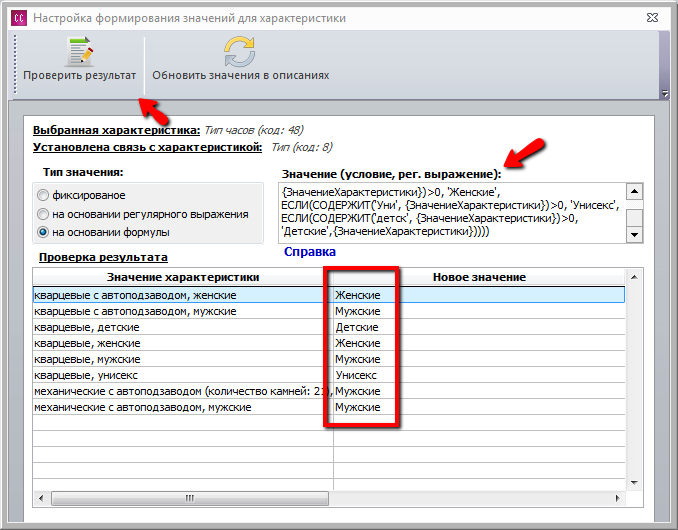Click the application logo in title bar
The height and width of the screenshot is (530, 678).
[19, 18]
